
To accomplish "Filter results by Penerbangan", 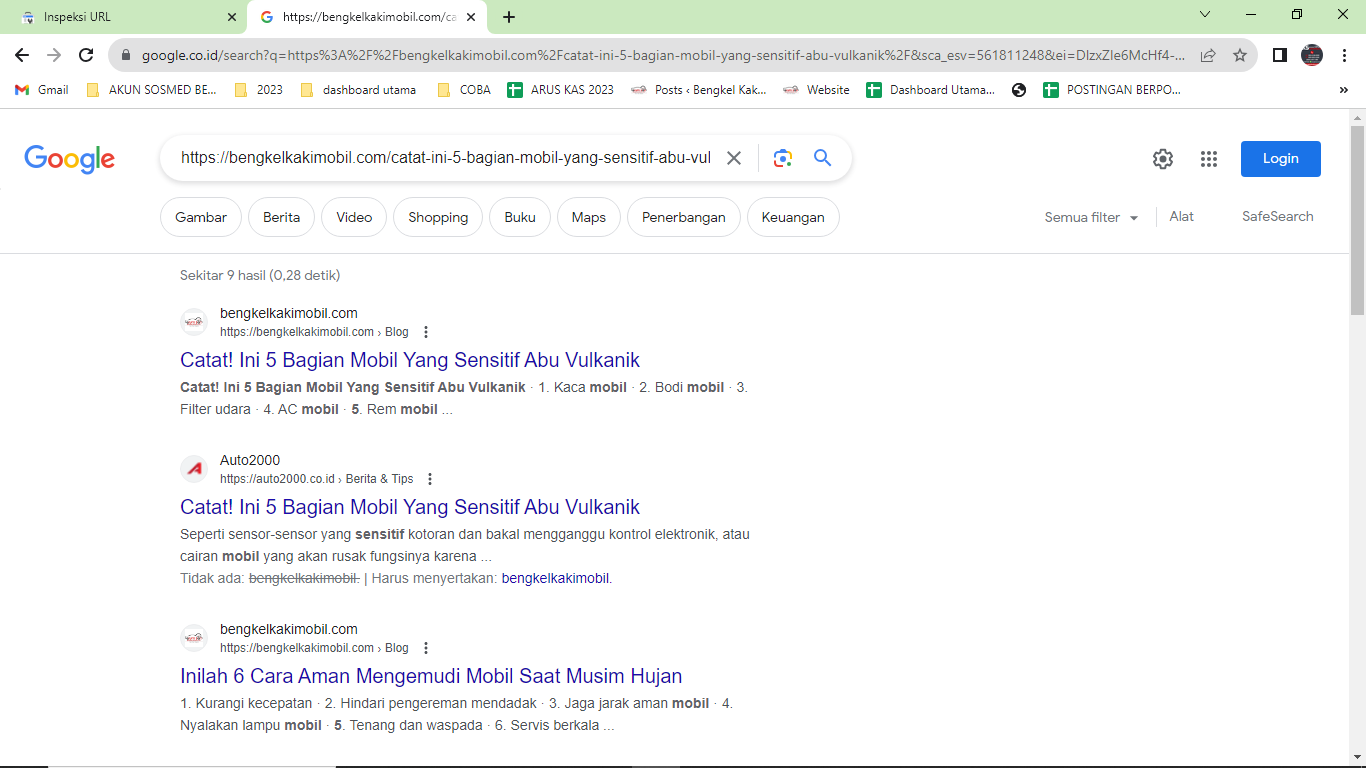I will [684, 217].
